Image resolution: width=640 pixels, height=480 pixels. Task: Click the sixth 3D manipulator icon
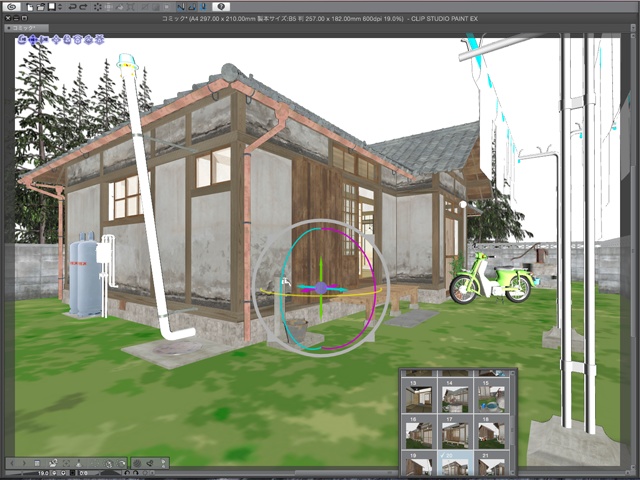(x=78, y=40)
